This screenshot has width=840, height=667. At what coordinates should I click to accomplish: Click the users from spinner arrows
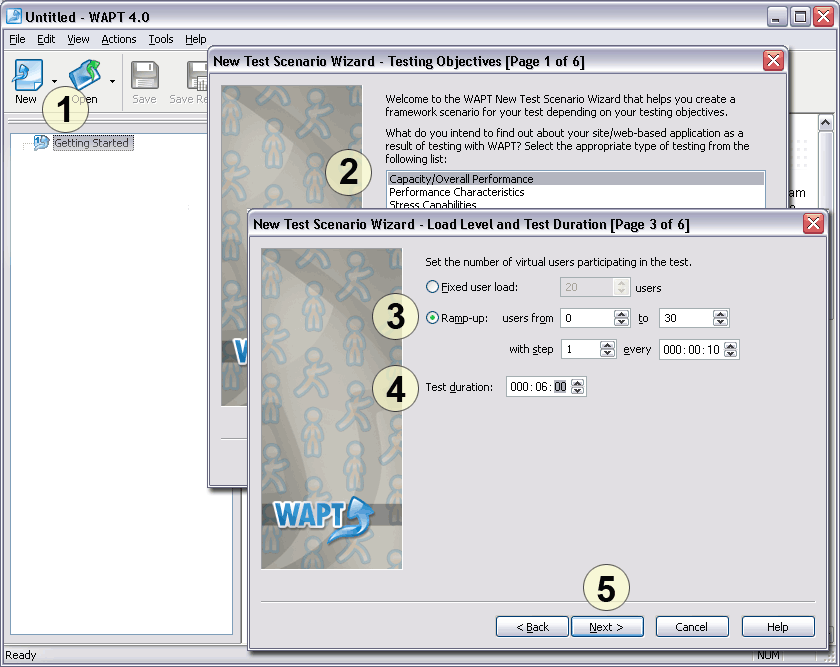click(621, 318)
